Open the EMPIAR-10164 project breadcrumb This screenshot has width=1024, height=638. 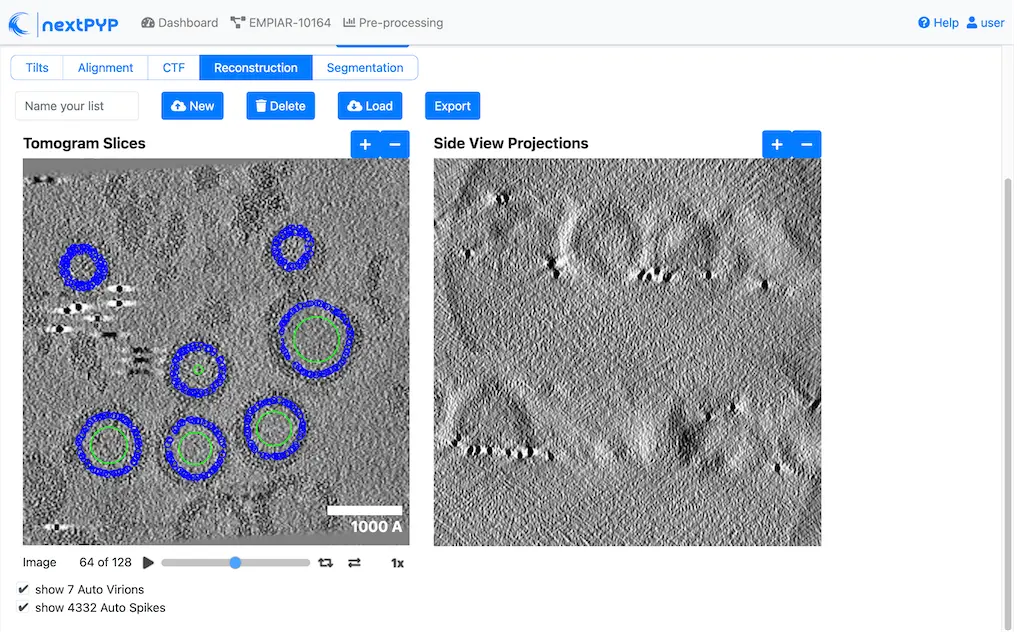[280, 23]
